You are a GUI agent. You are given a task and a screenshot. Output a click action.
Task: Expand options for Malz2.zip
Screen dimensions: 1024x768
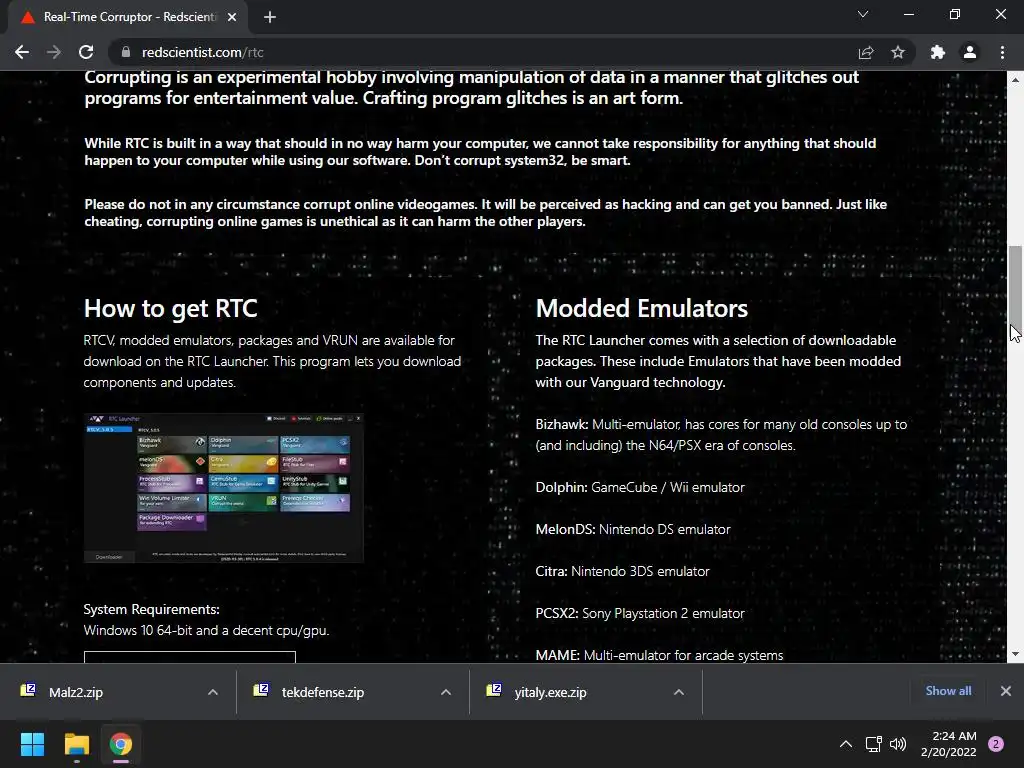(213, 692)
